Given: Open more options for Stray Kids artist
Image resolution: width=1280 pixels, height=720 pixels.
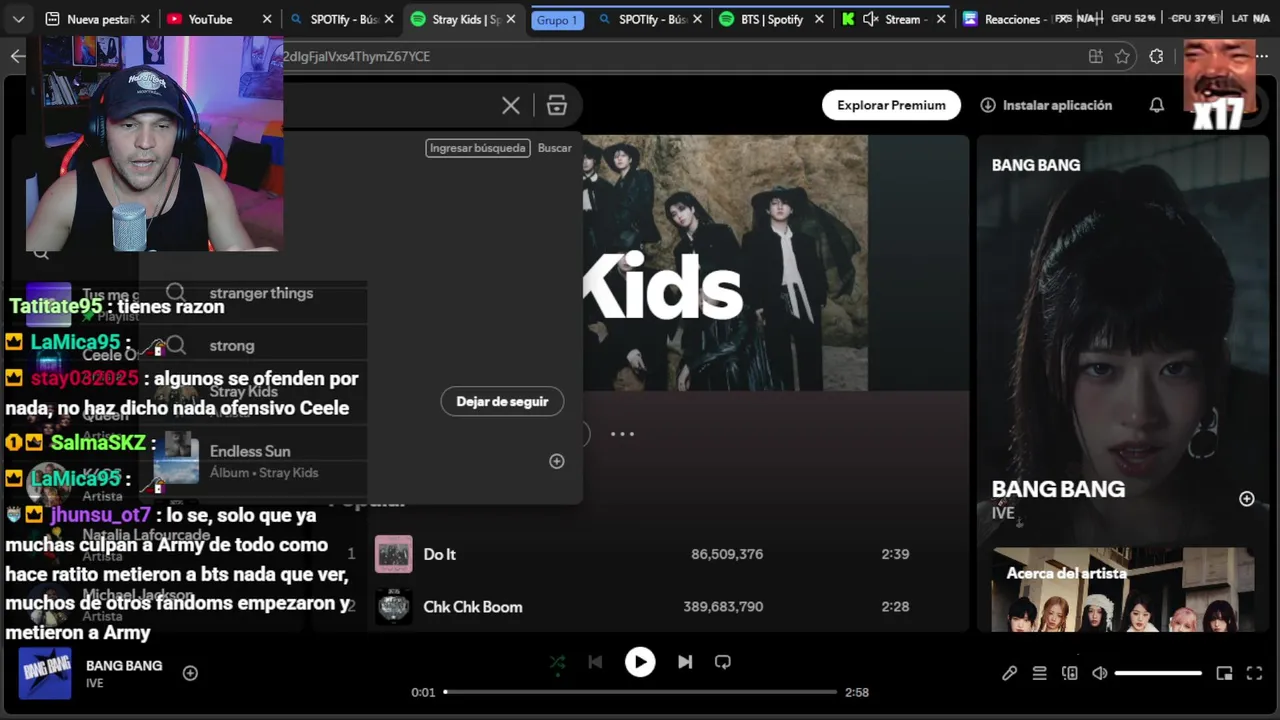Looking at the screenshot, I should click(x=622, y=434).
